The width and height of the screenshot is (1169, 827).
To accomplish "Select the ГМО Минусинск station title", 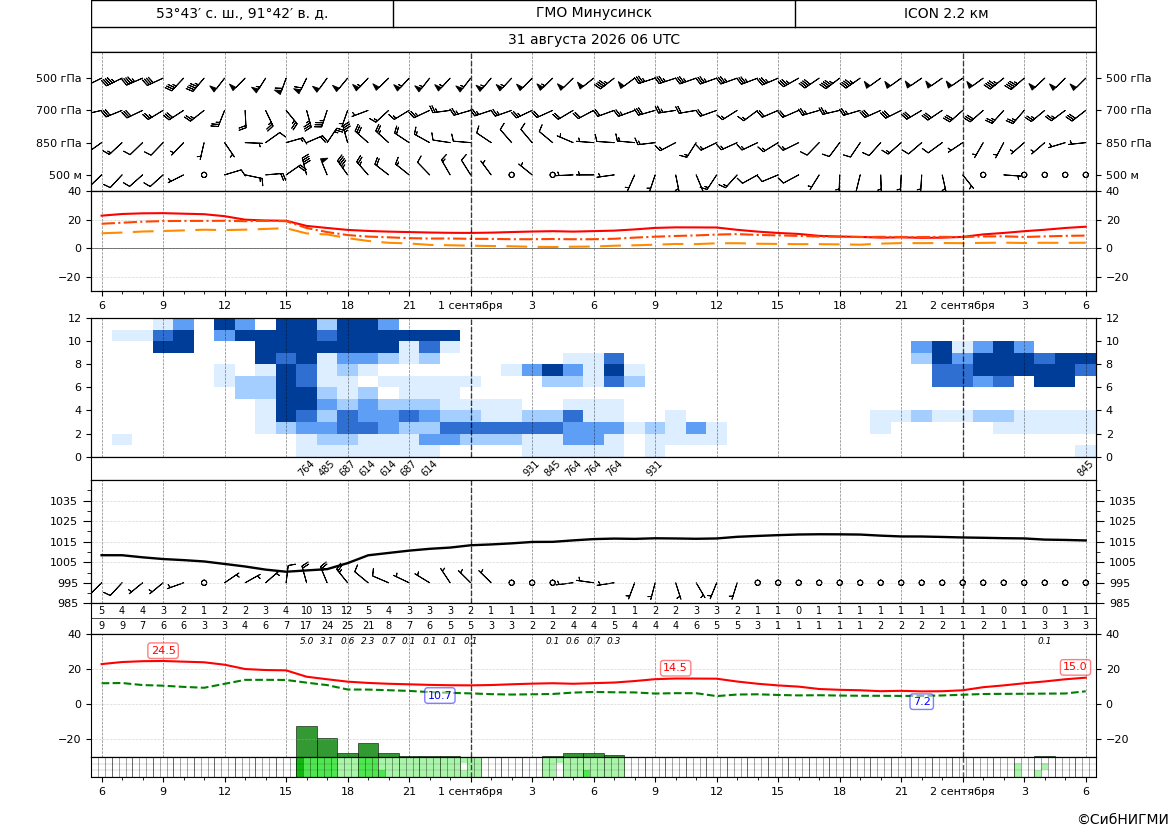I will pyautogui.click(x=593, y=13).
